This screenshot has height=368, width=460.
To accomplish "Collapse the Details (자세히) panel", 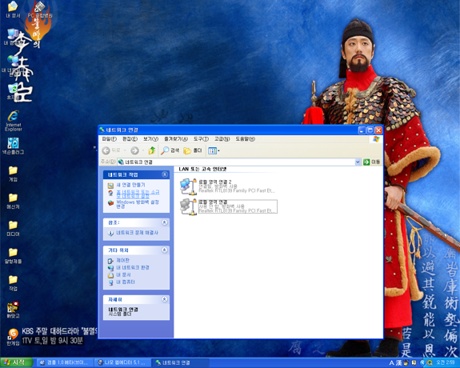I will (x=165, y=299).
